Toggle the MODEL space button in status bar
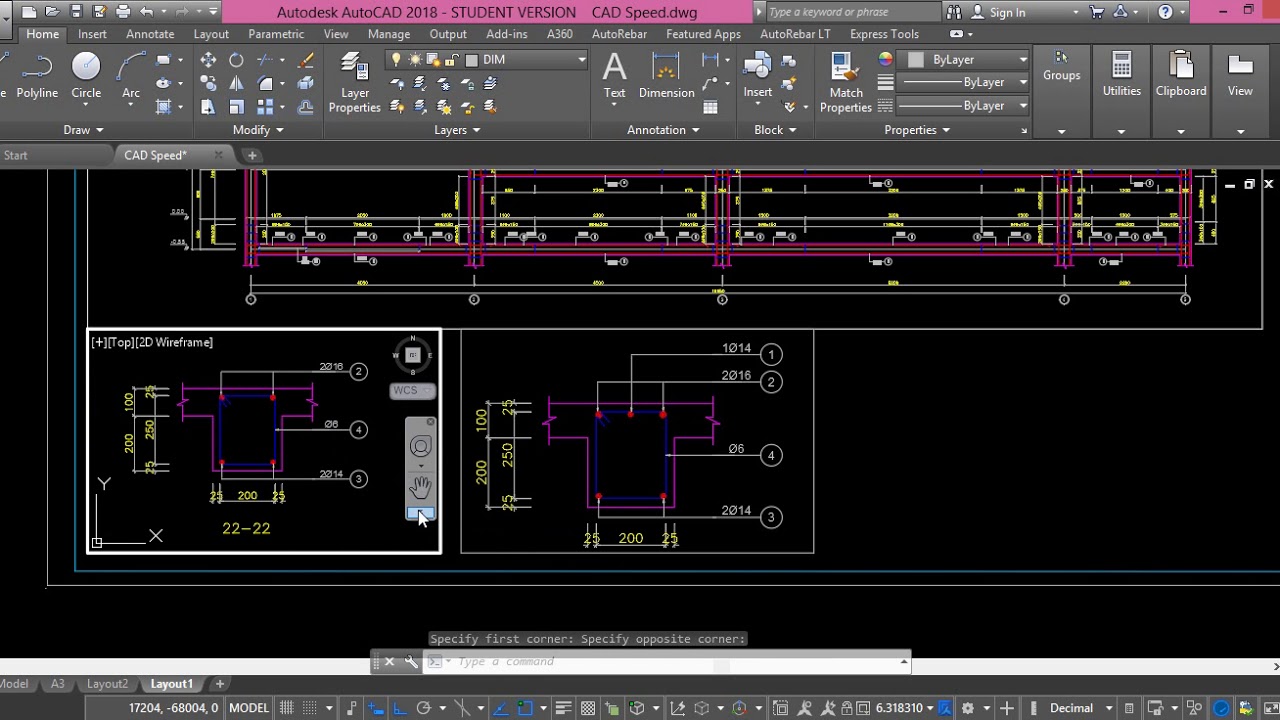This screenshot has width=1280, height=720. (x=249, y=708)
